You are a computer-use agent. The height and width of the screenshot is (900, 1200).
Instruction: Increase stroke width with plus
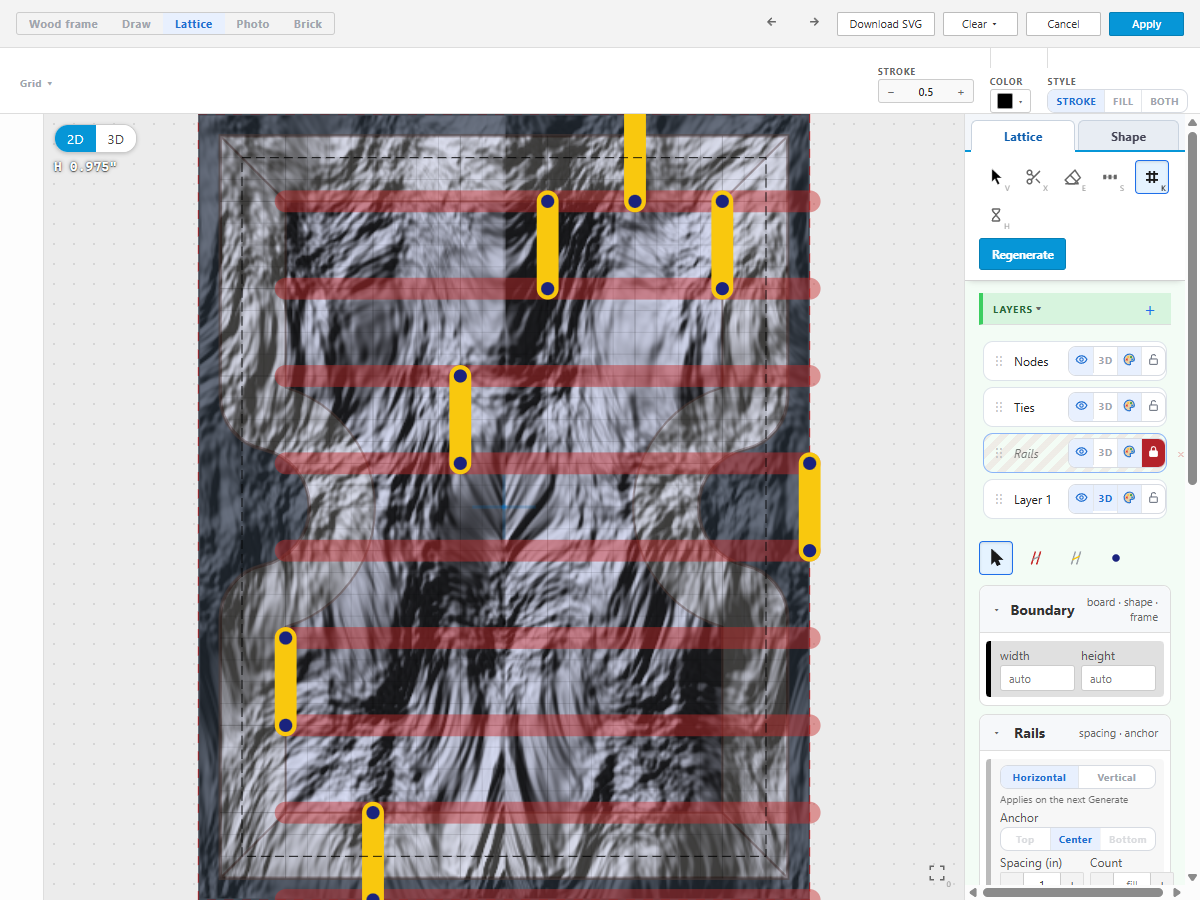point(961,92)
